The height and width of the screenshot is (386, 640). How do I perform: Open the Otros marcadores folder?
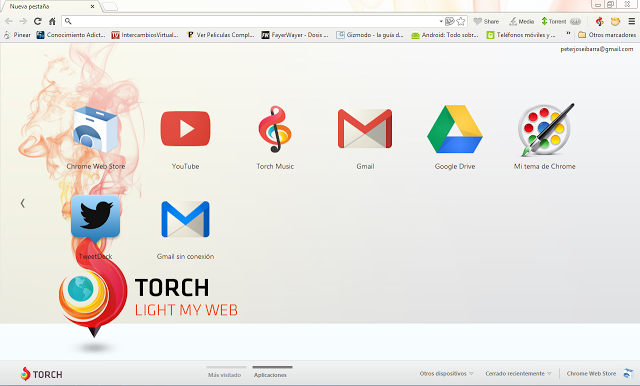pyautogui.click(x=607, y=35)
